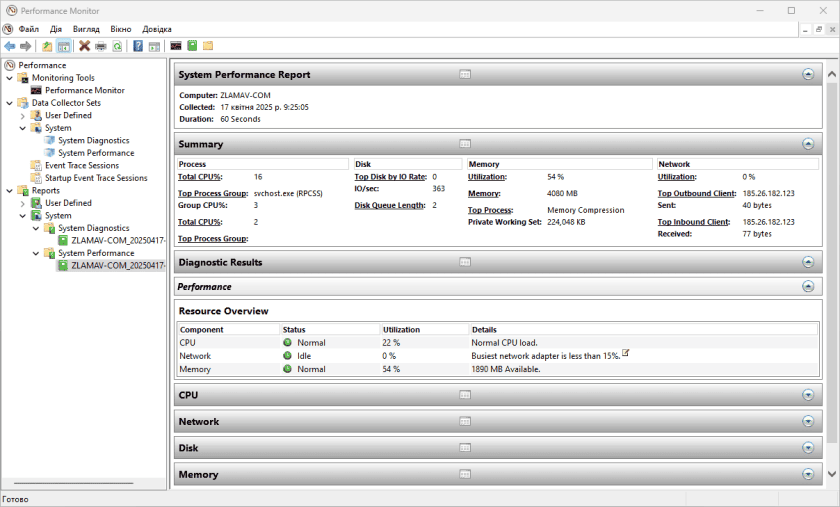The height and width of the screenshot is (507, 840).
Task: Click the red X Delete toolbar icon
Action: click(x=85, y=46)
